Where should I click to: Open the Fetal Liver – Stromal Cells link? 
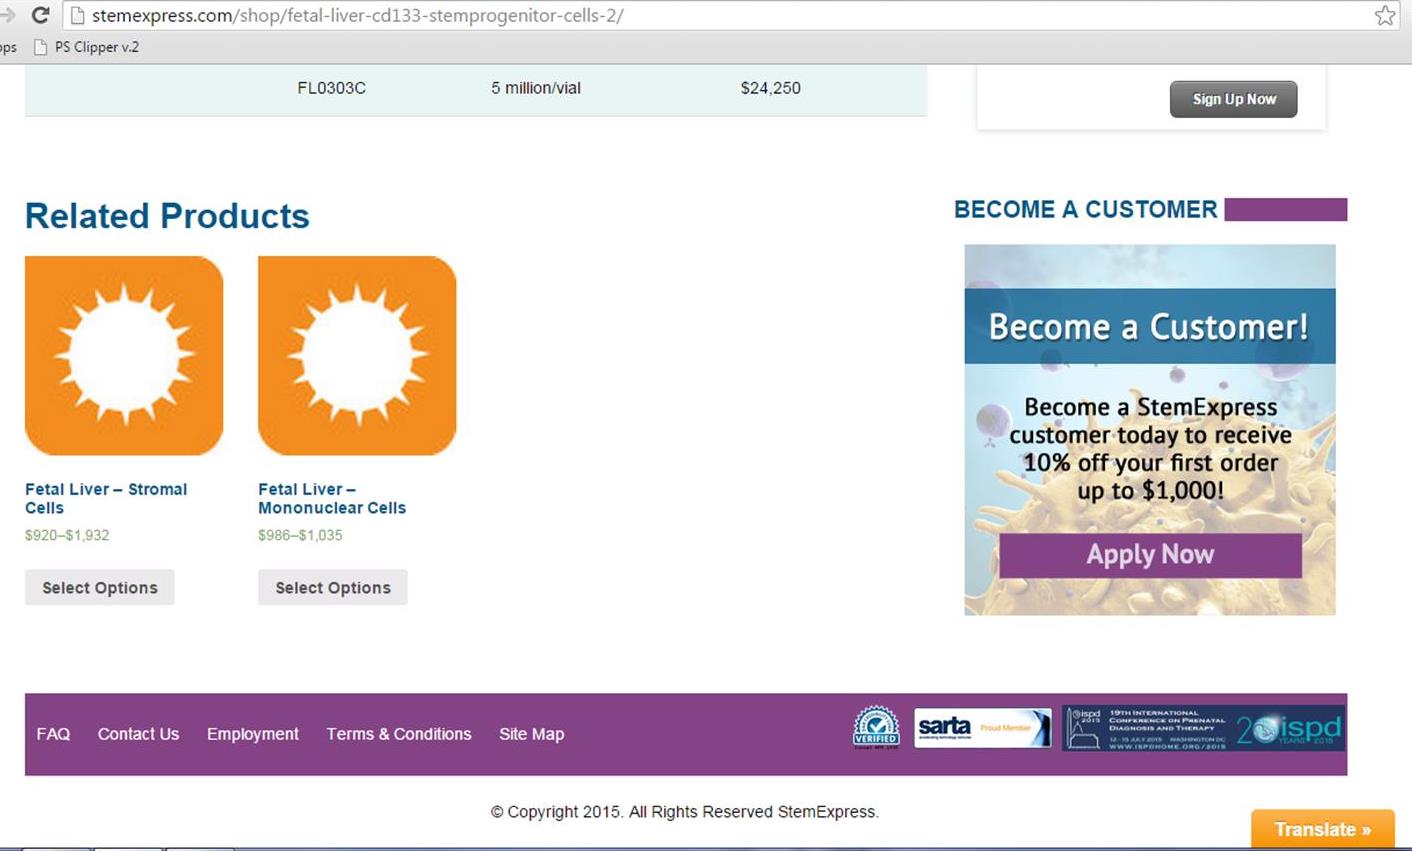point(106,498)
